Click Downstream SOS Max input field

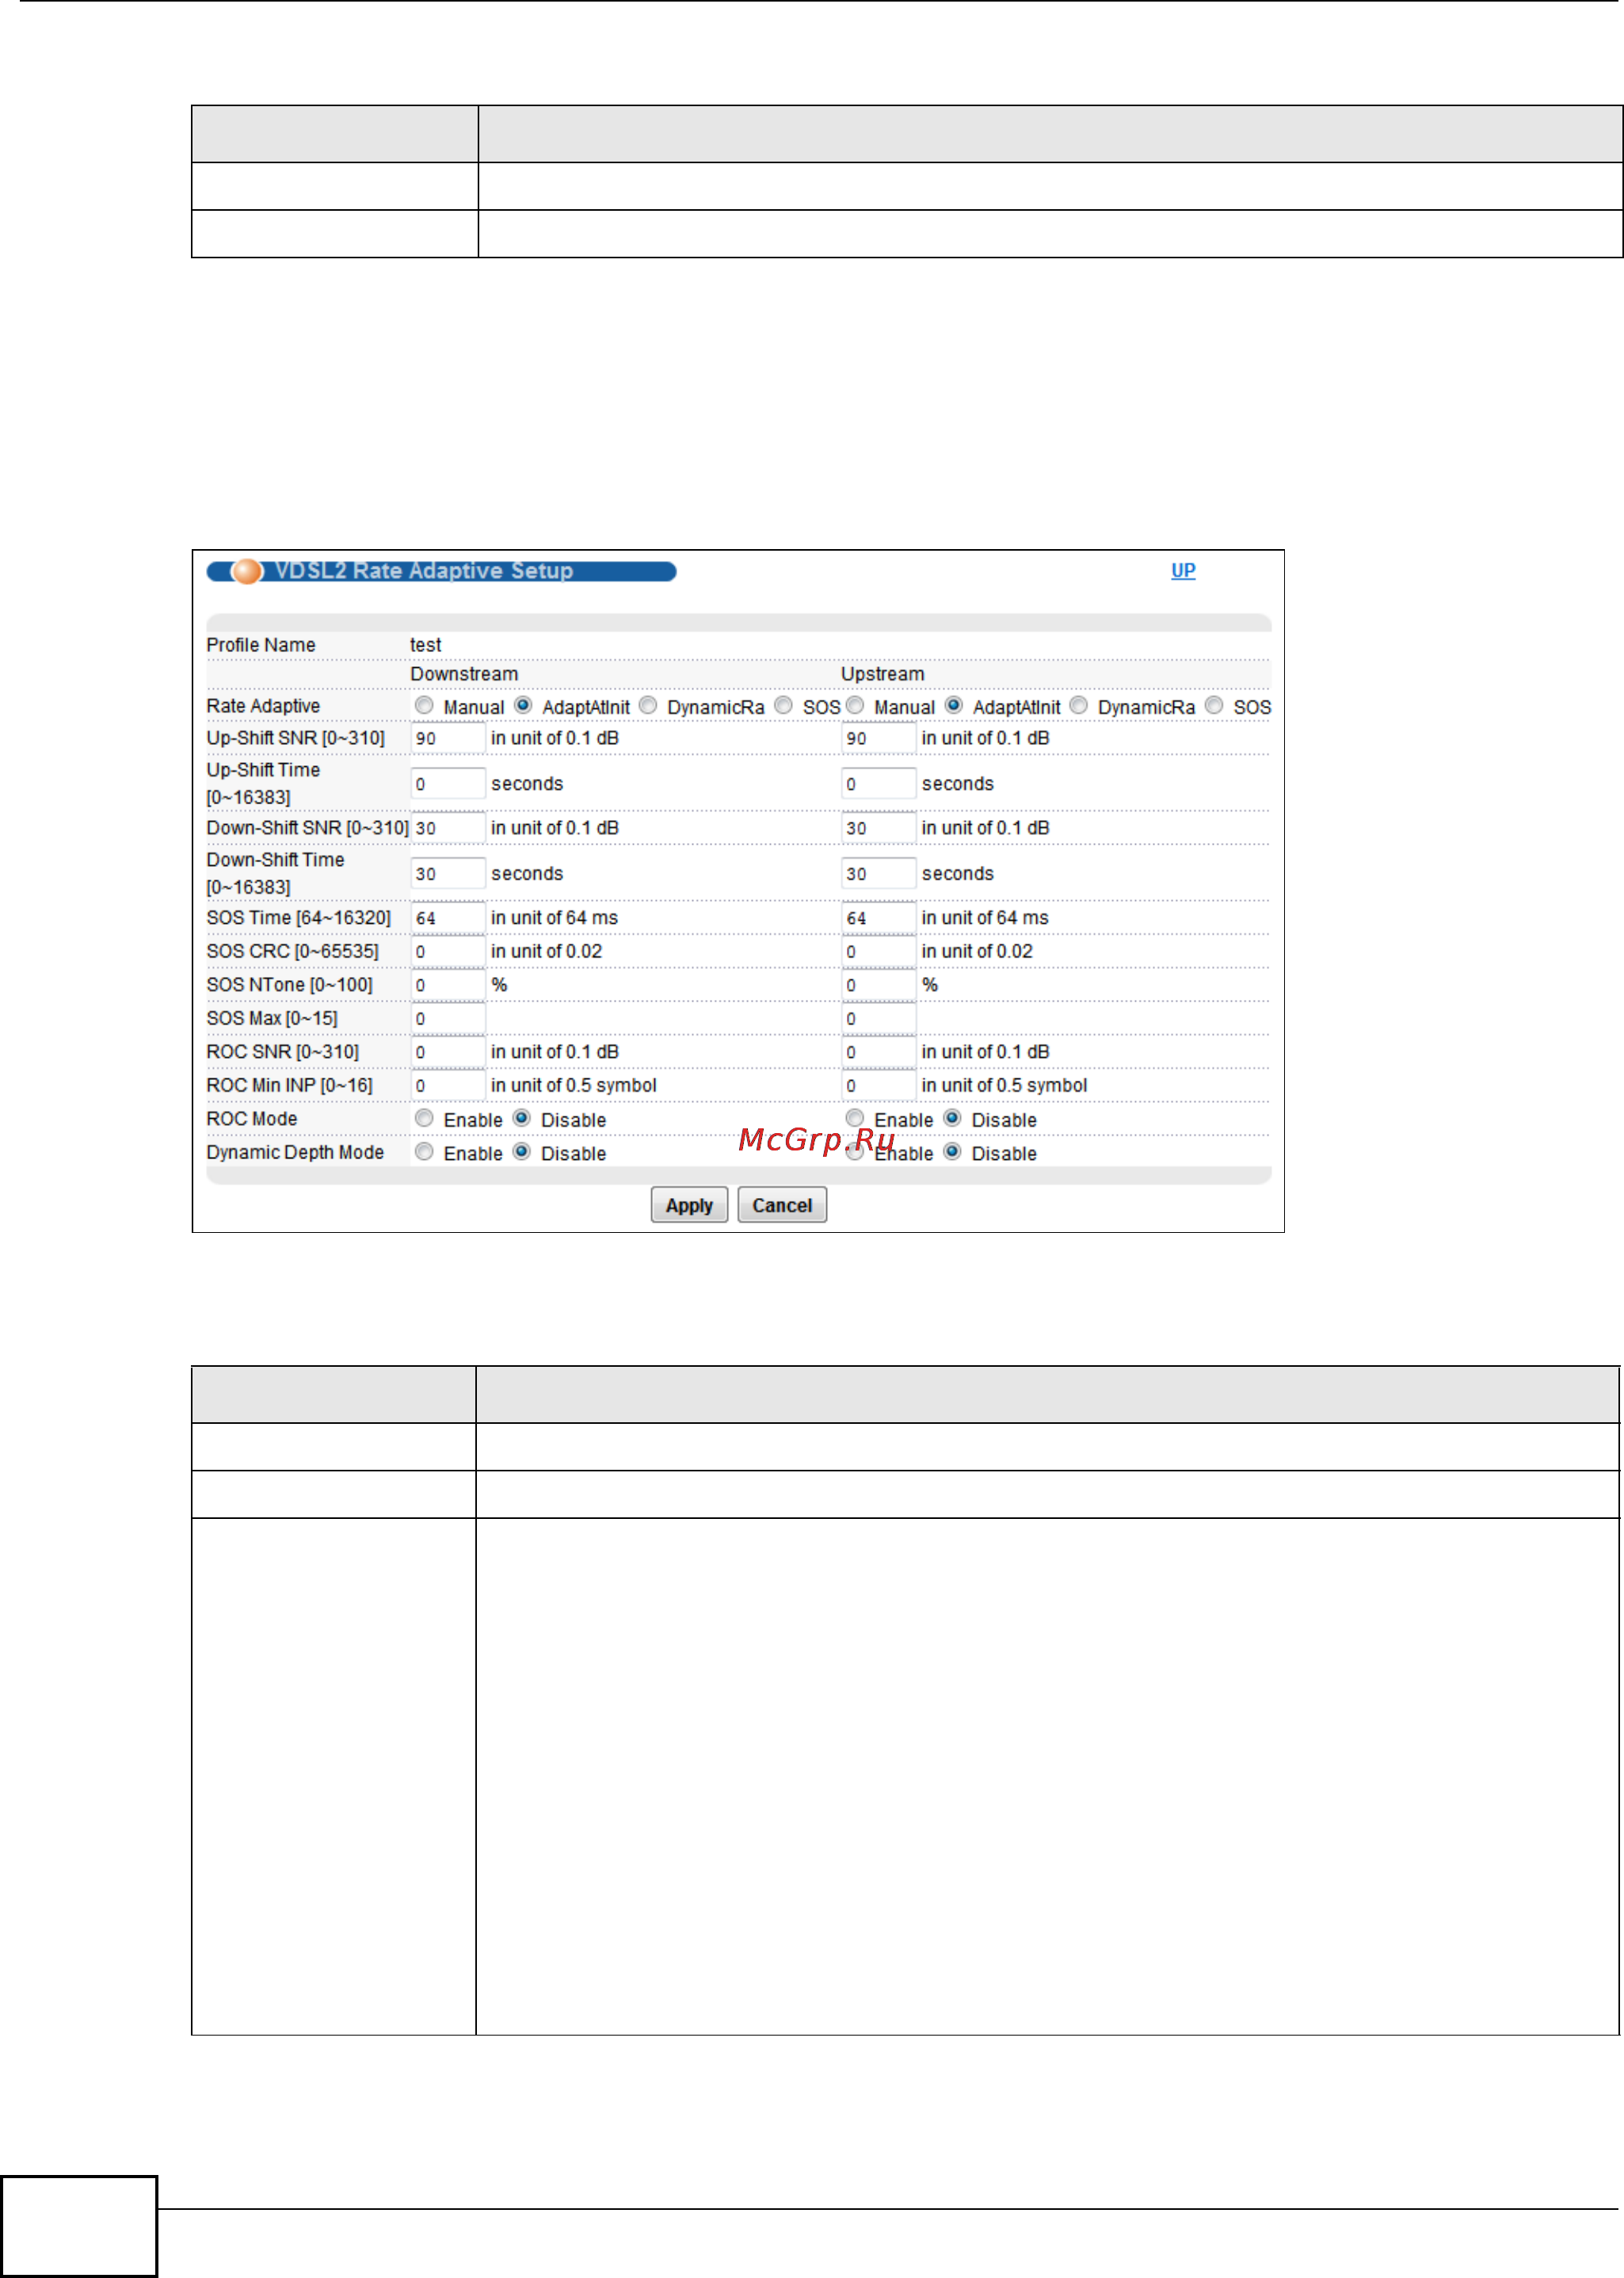coord(448,1018)
